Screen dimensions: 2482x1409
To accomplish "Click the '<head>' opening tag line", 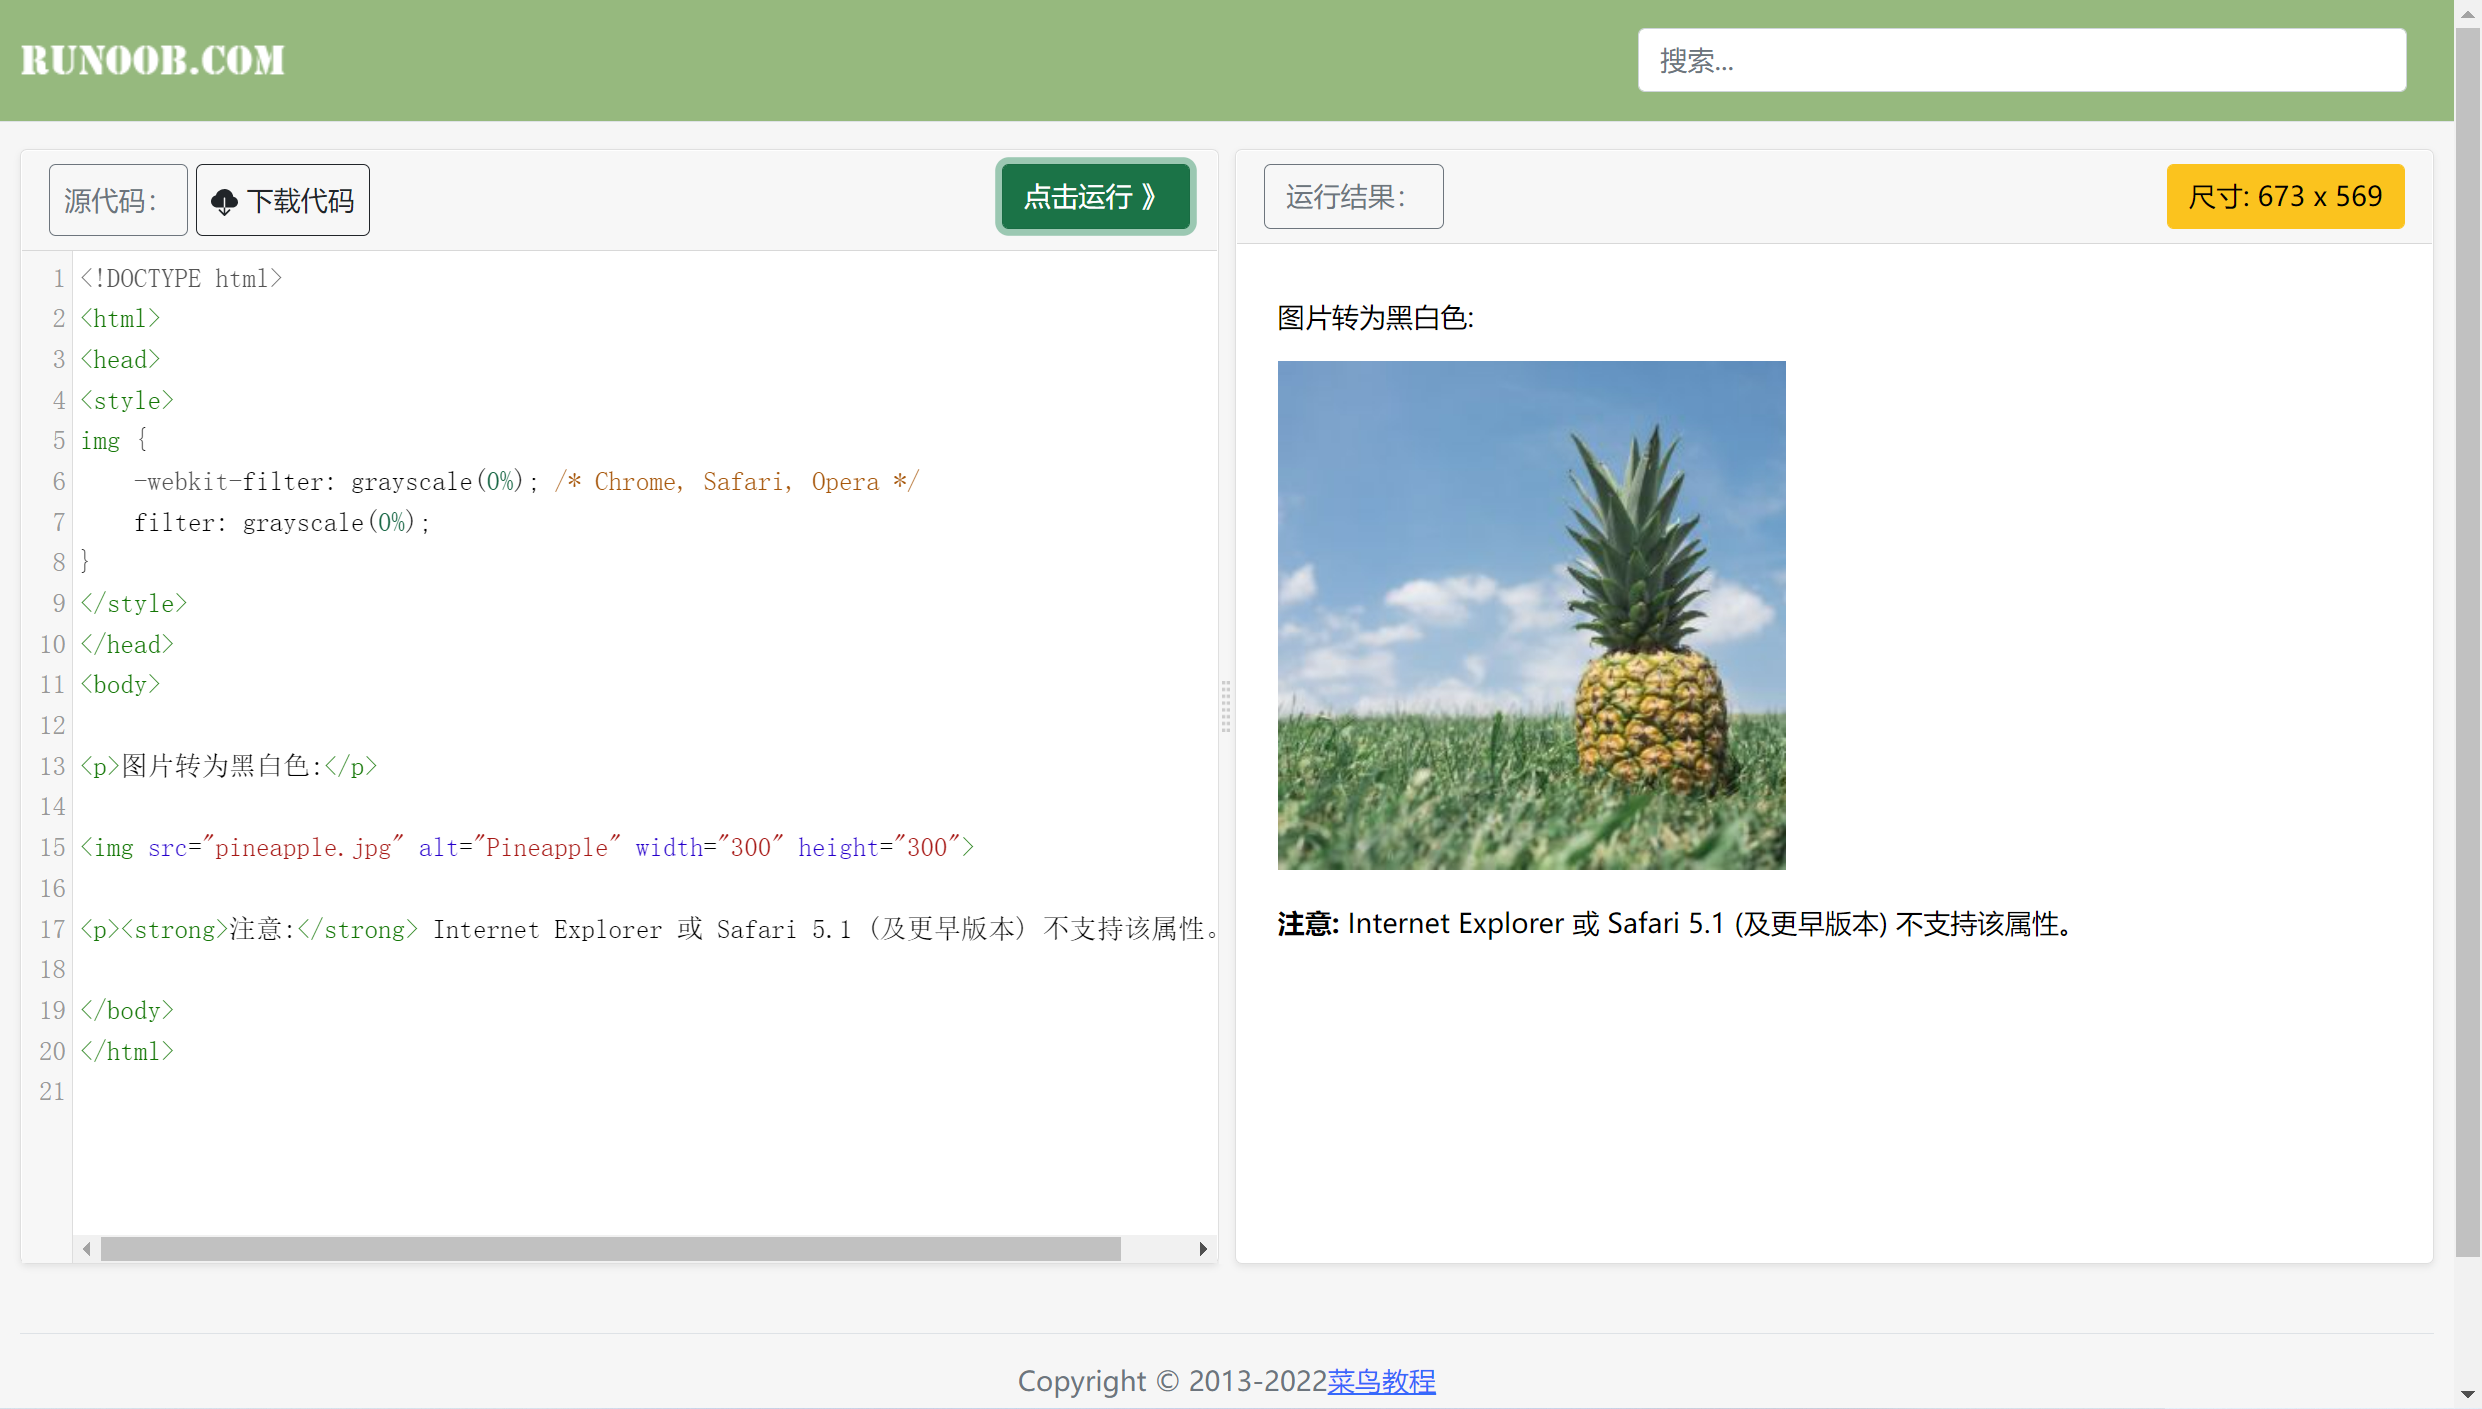I will (120, 360).
